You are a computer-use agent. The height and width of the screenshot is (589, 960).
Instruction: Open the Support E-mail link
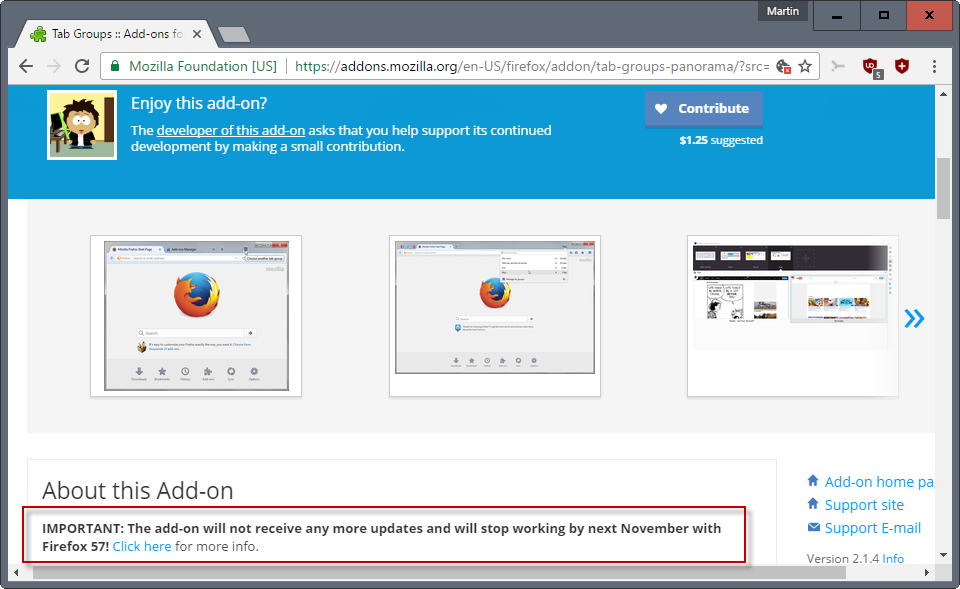pos(872,528)
